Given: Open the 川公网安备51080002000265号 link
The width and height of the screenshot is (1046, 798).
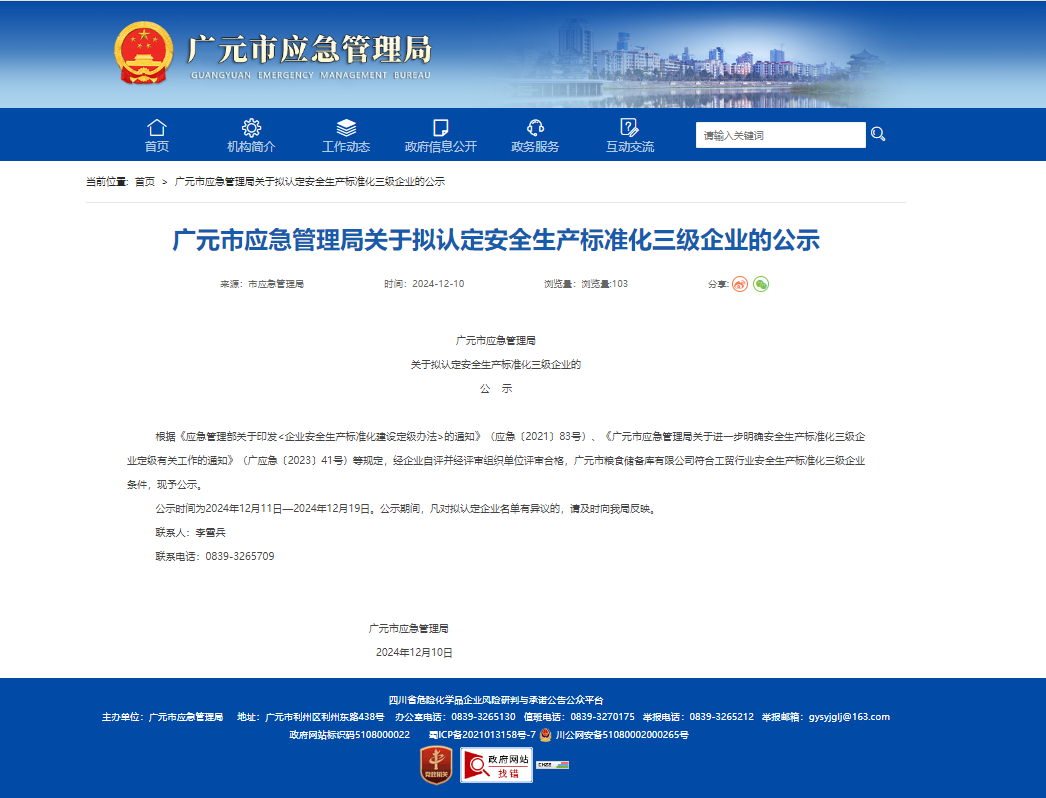Looking at the screenshot, I should pyautogui.click(x=622, y=735).
